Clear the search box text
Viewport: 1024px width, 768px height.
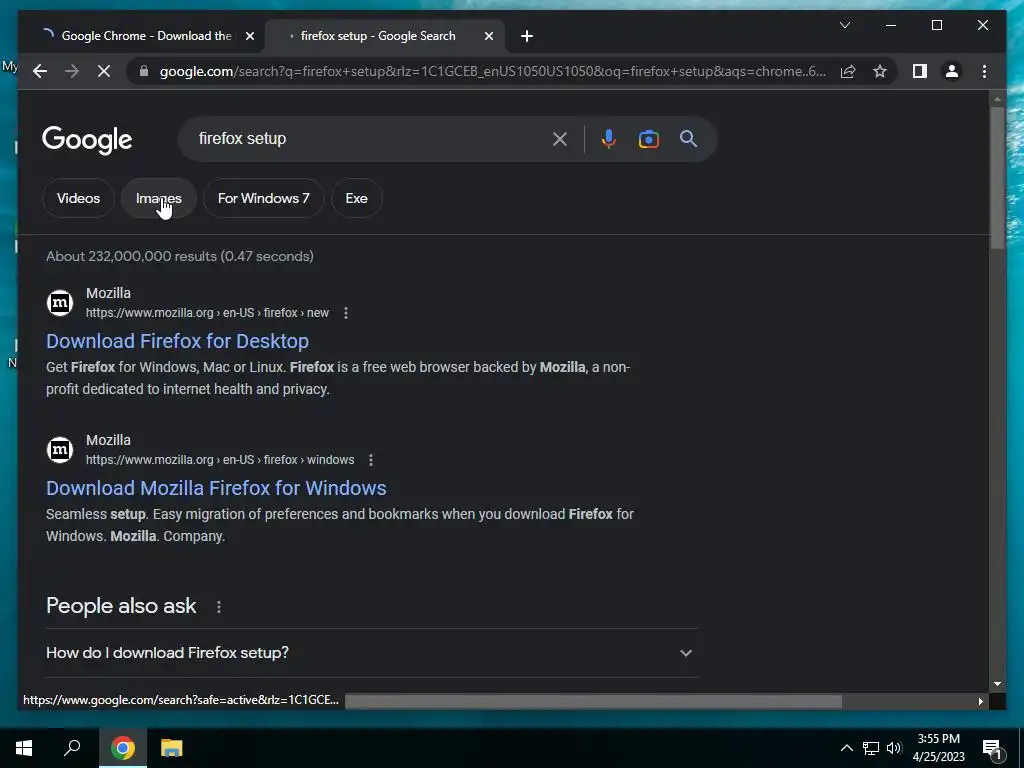coord(560,138)
